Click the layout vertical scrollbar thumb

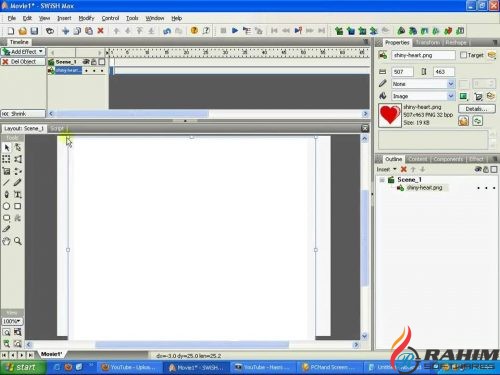(x=365, y=237)
